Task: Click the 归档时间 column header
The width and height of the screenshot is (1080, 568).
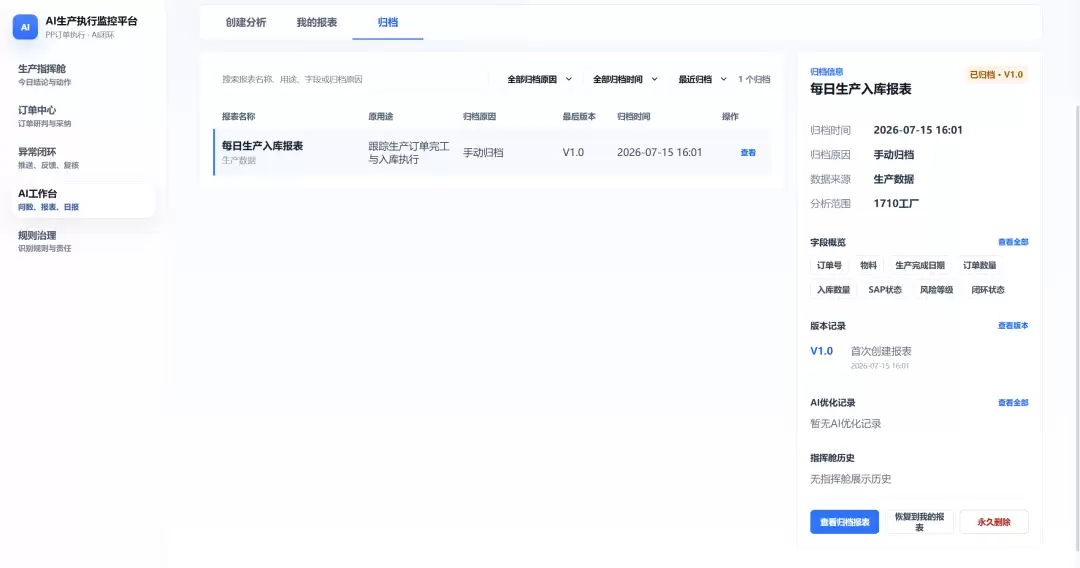Action: point(634,116)
